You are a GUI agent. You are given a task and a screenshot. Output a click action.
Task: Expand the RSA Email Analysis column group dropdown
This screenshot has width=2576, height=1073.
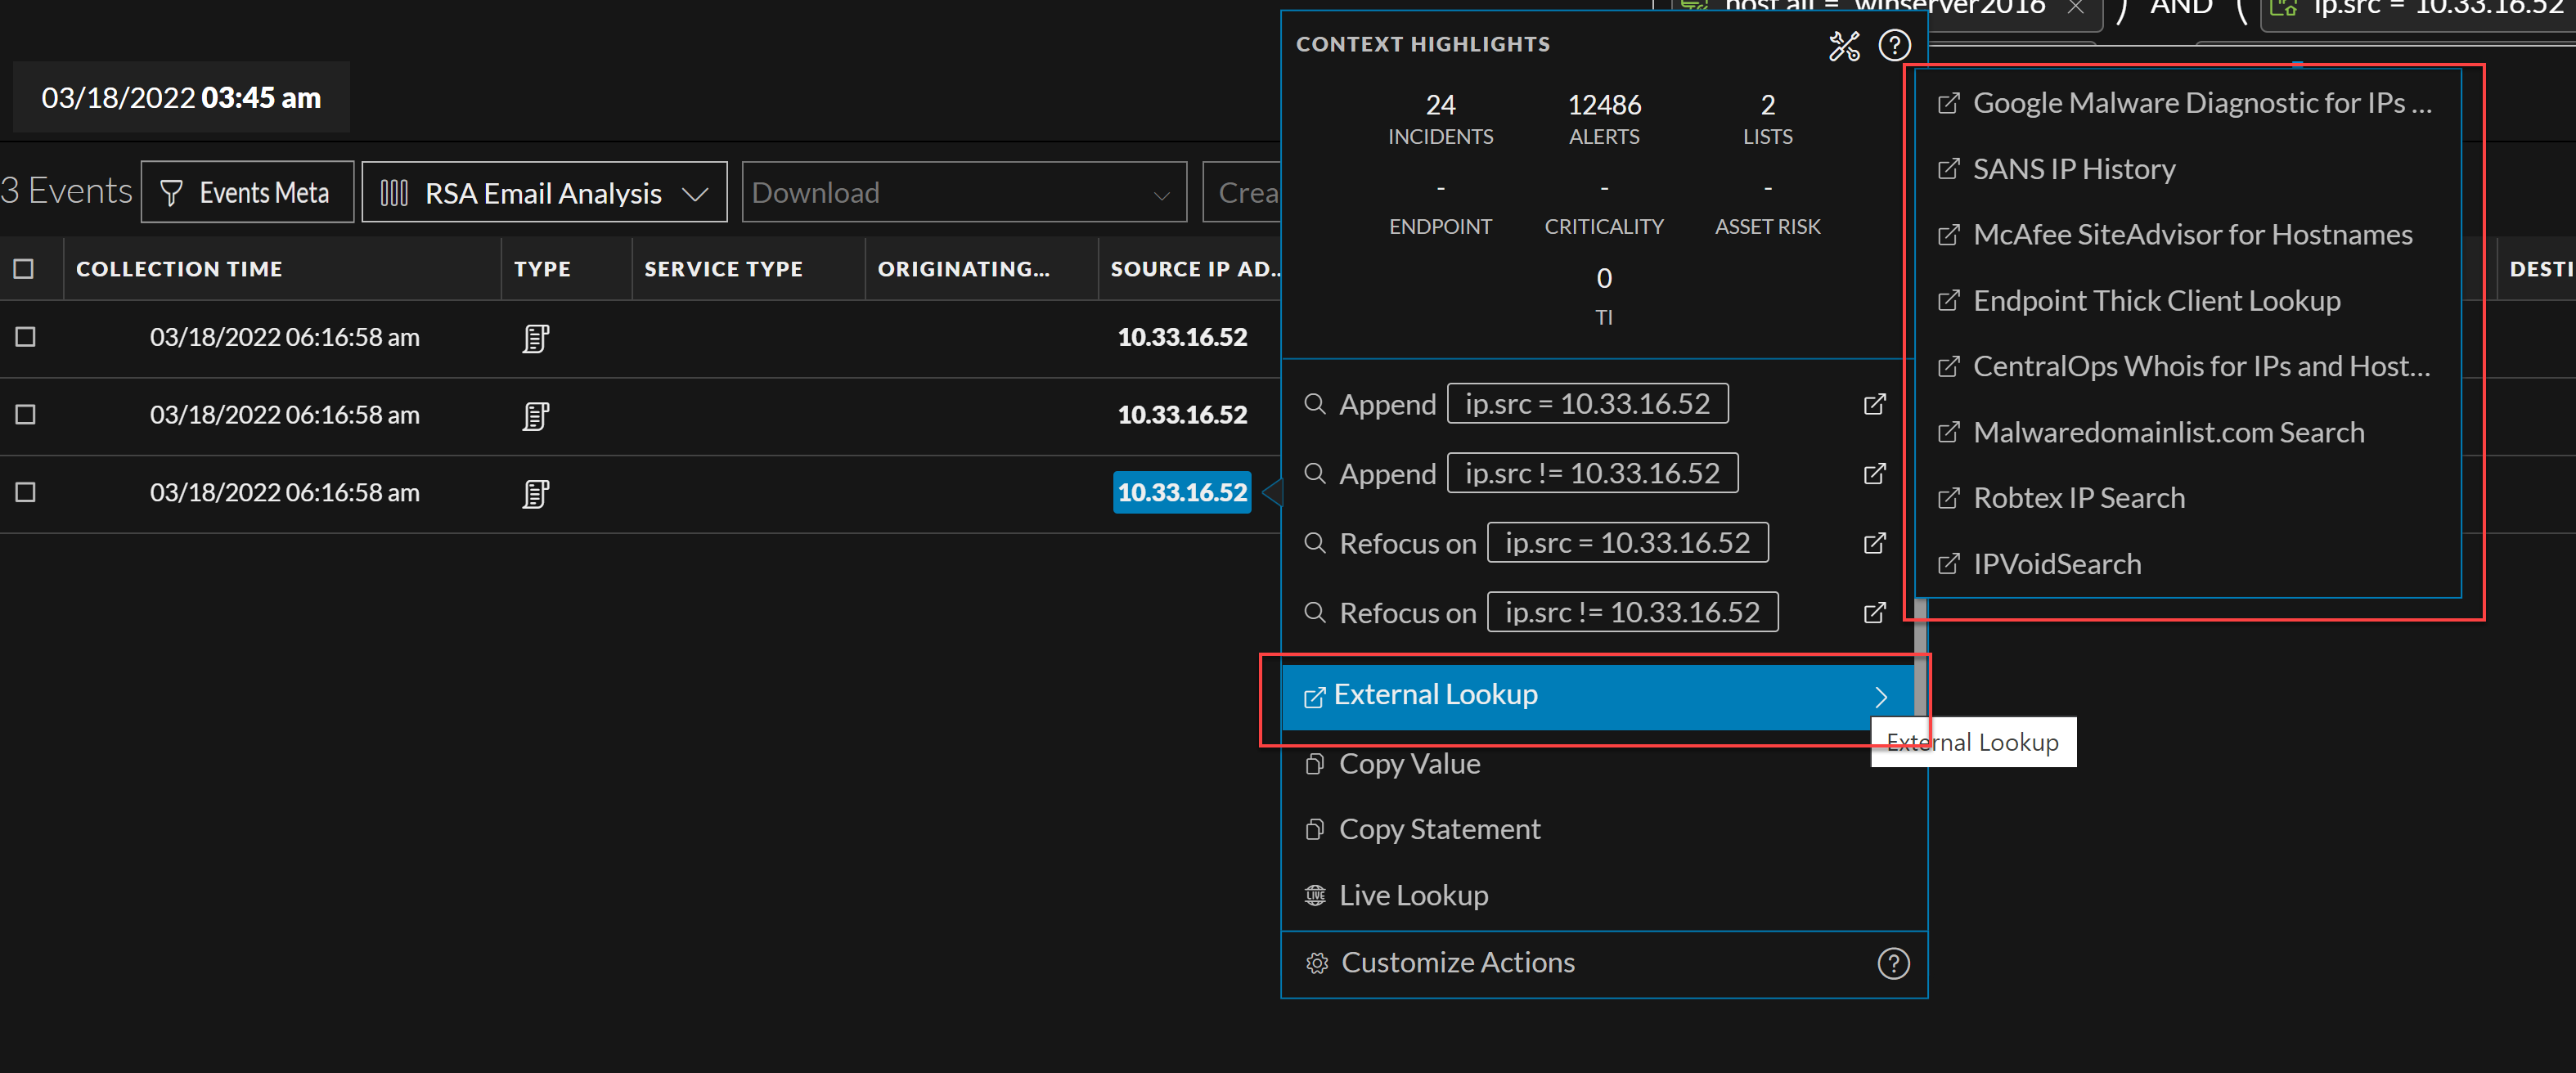(544, 193)
